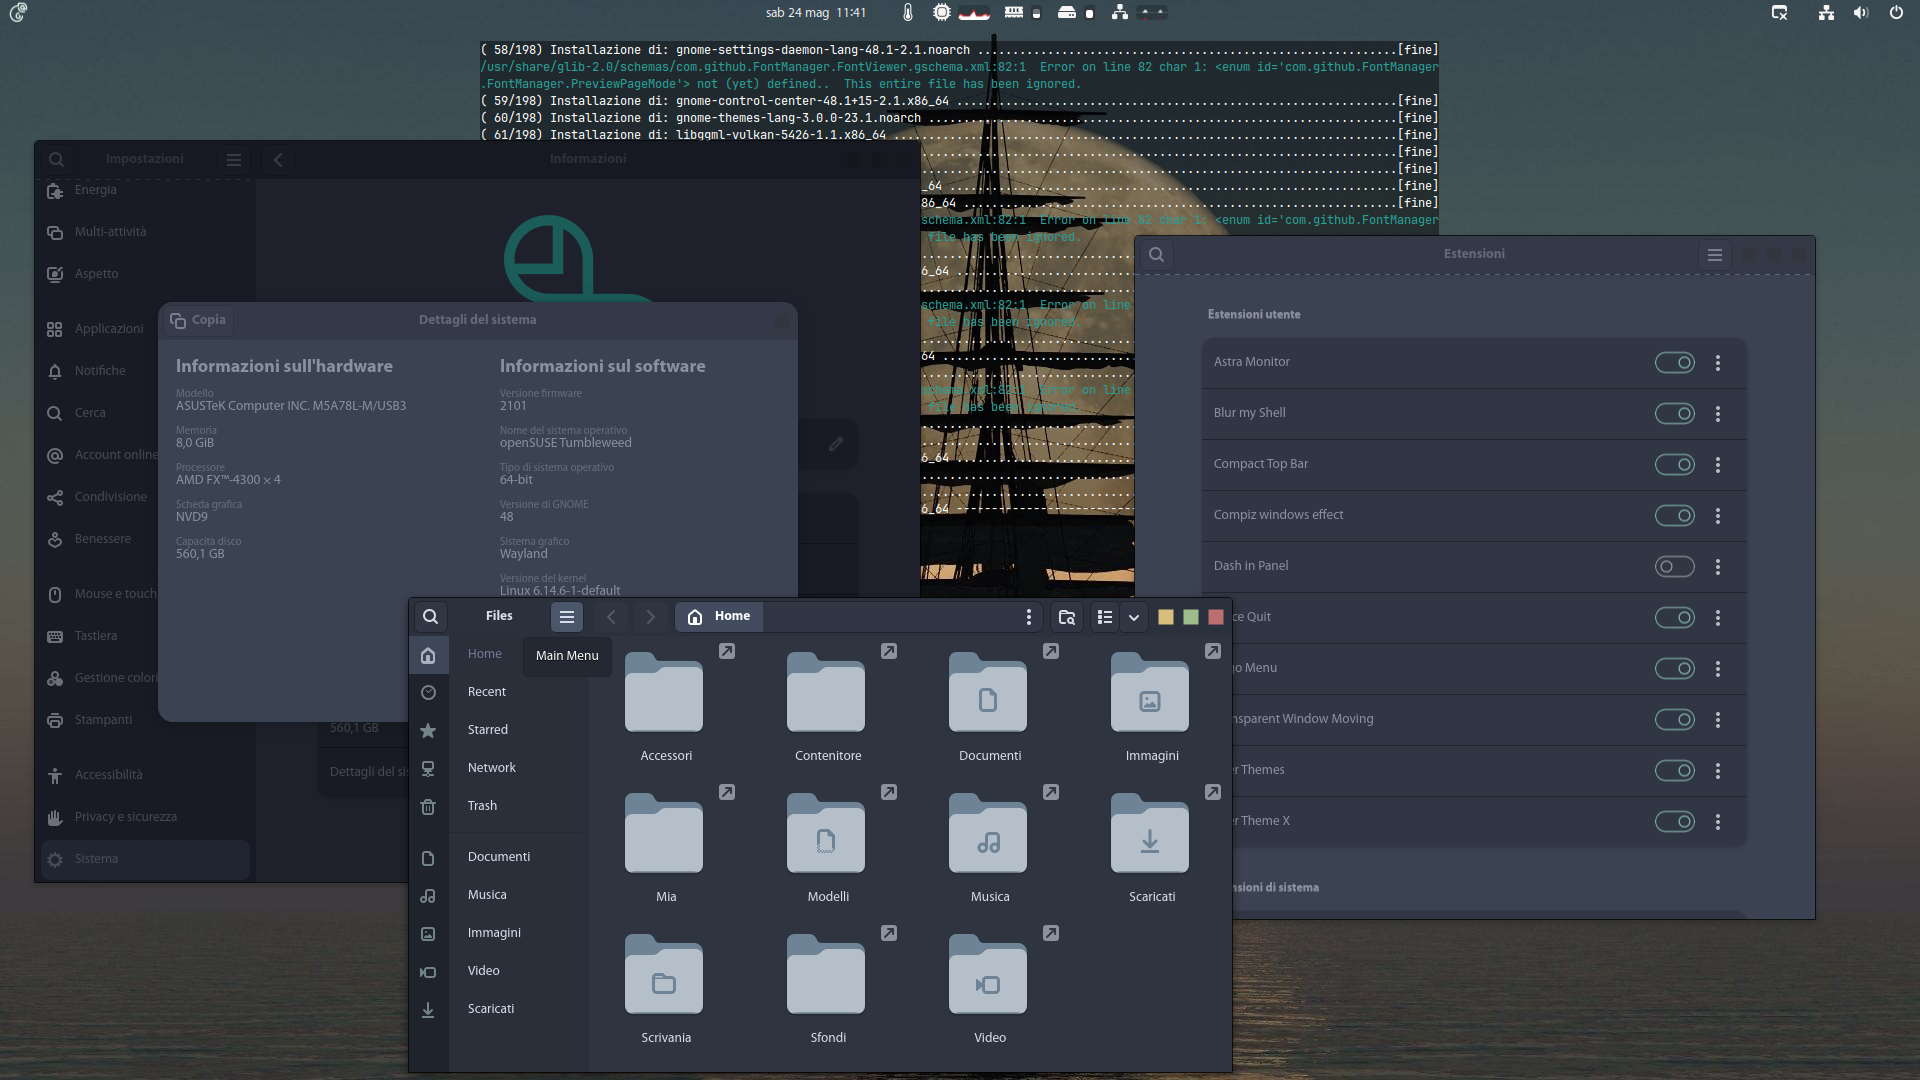This screenshot has width=1920, height=1080.
Task: Click the disk drive icon in top bar
Action: point(1066,13)
